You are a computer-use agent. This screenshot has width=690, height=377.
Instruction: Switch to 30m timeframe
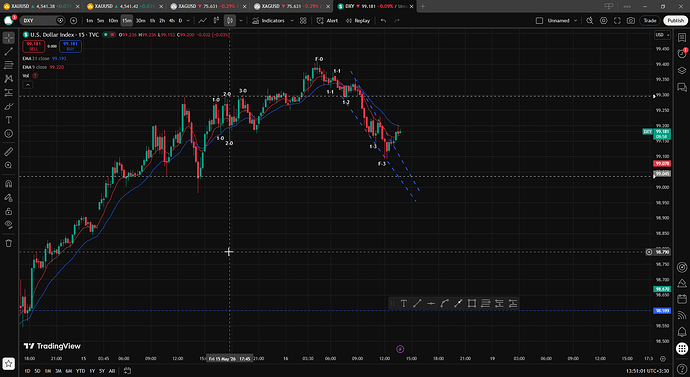click(x=140, y=21)
